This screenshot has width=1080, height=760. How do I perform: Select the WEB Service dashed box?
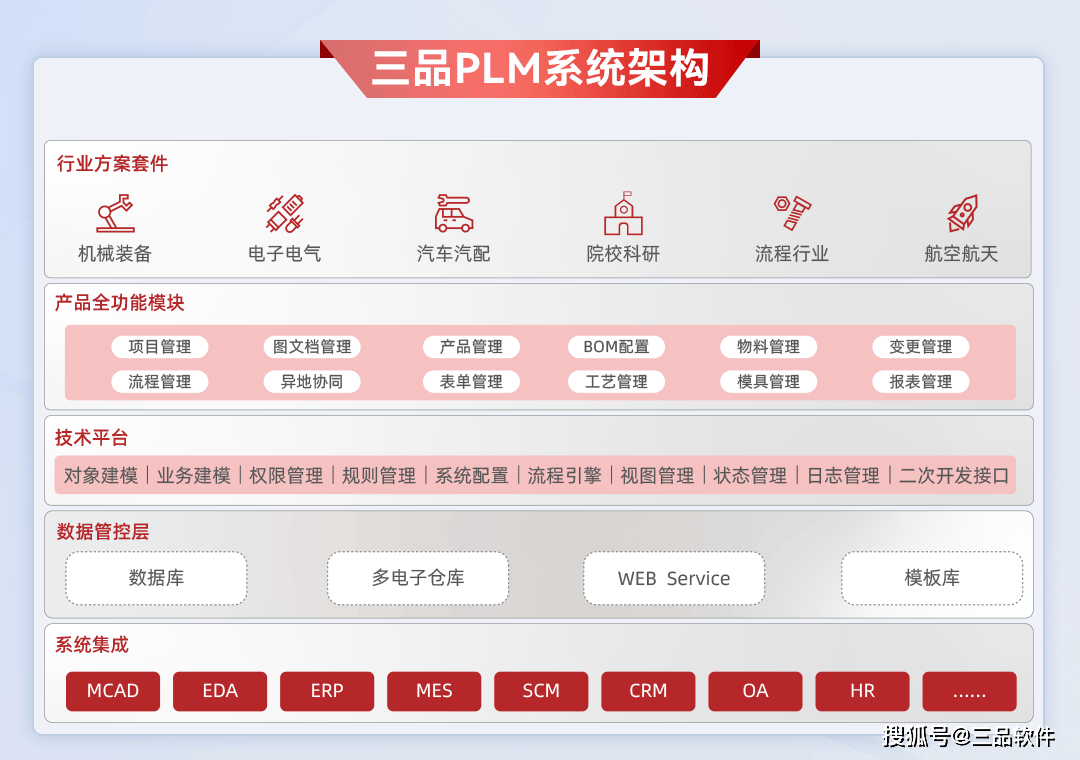coord(674,578)
